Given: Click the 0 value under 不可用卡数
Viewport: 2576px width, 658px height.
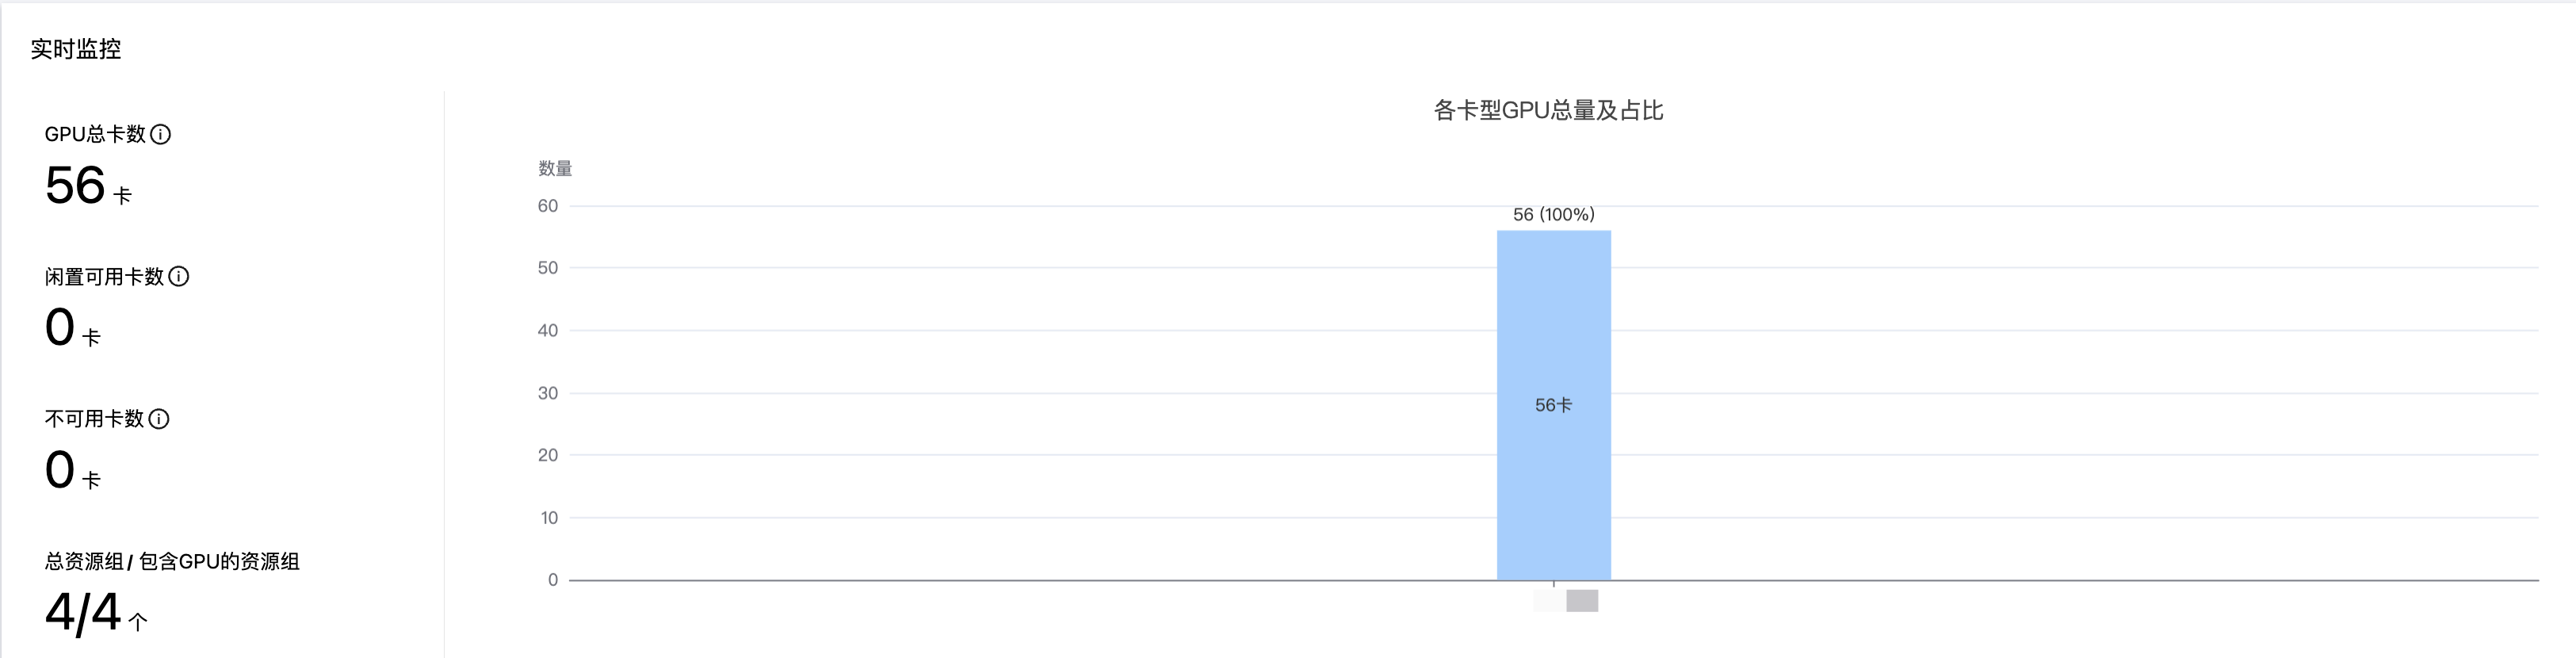Looking at the screenshot, I should [x=60, y=470].
